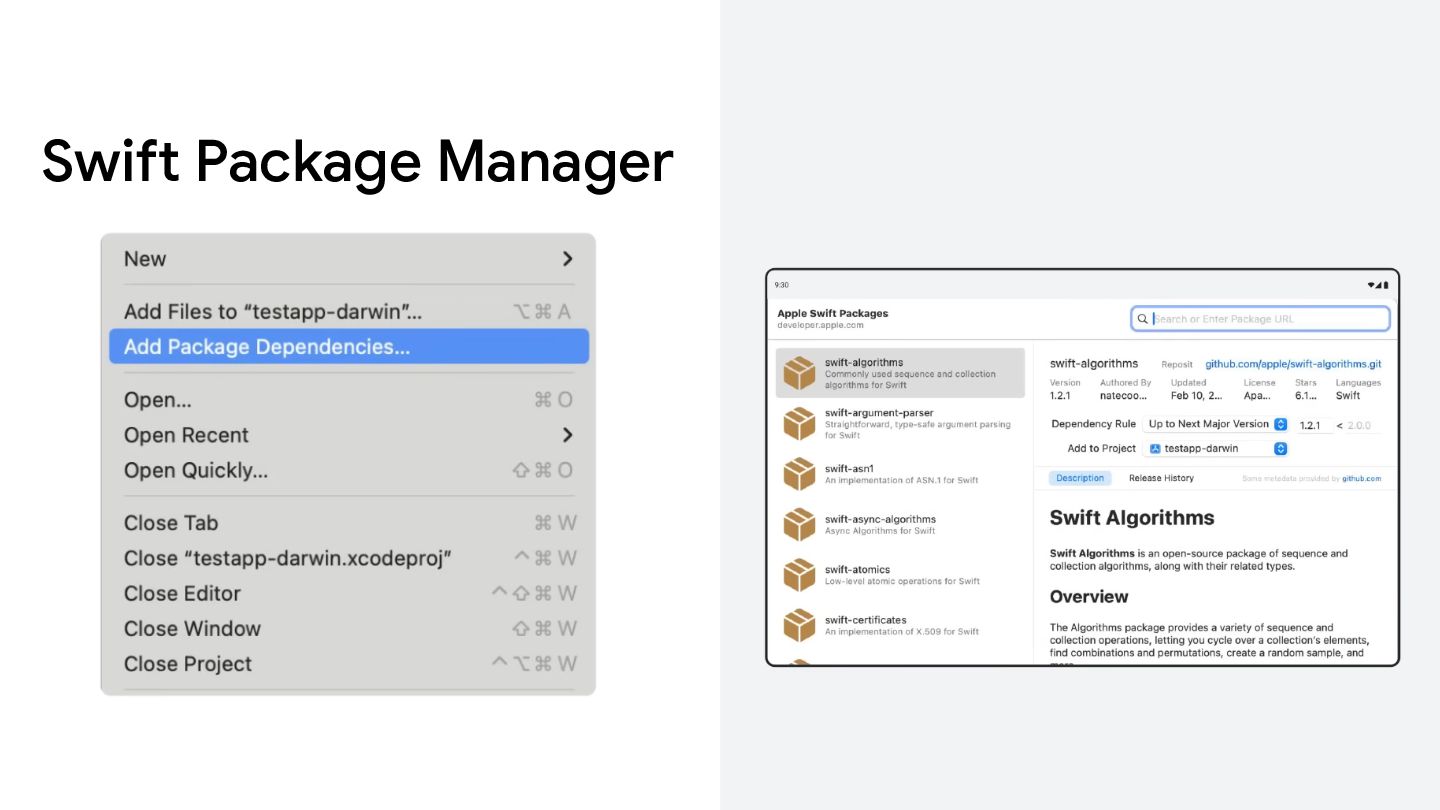Click the swift-atomics package box icon
This screenshot has width=1440, height=810.
point(799,575)
